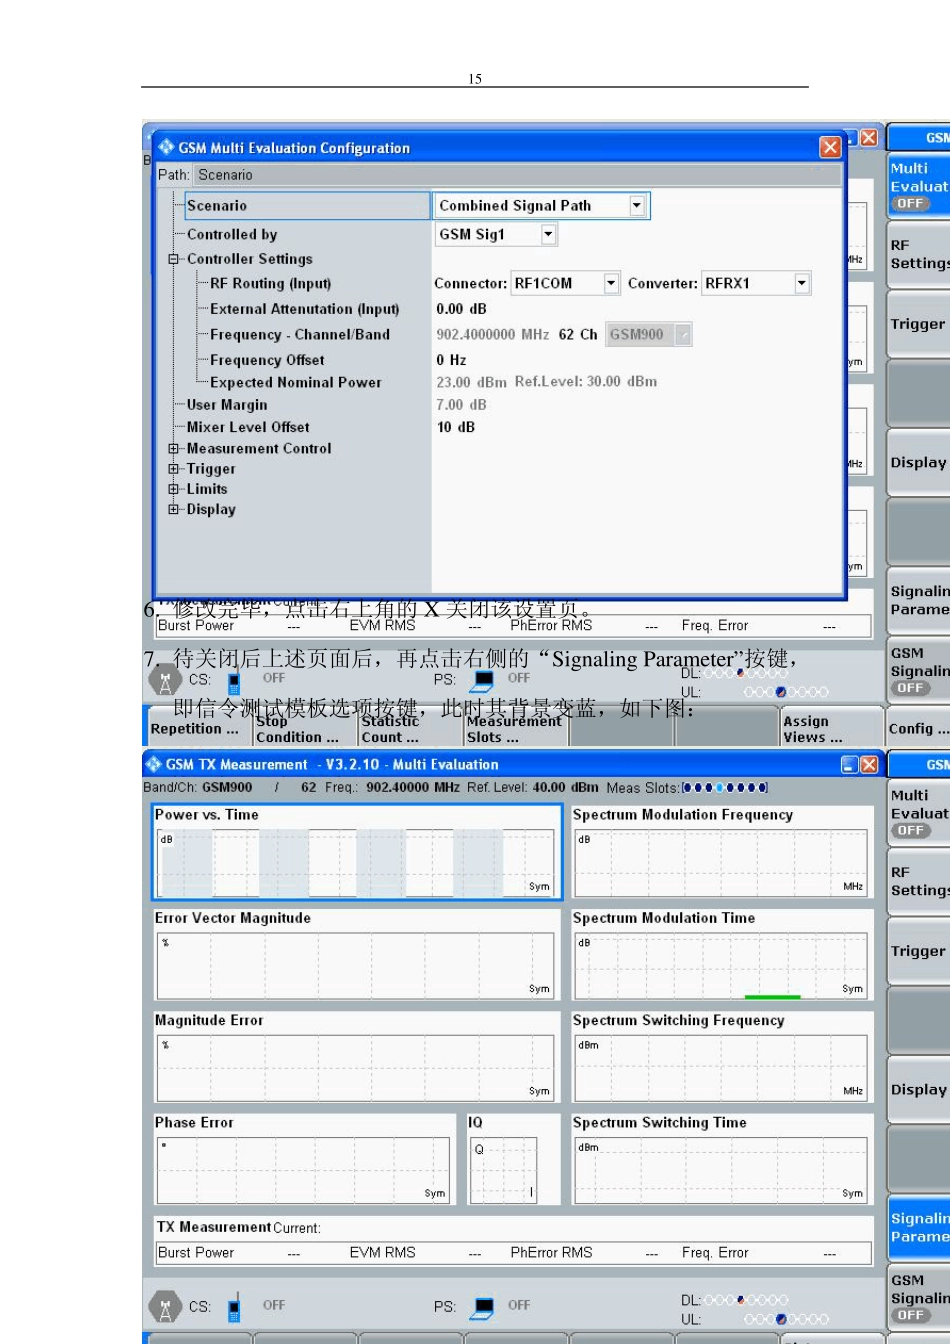Click the CS phone icon in lower status bar
This screenshot has width=950, height=1344.
coord(234,1306)
